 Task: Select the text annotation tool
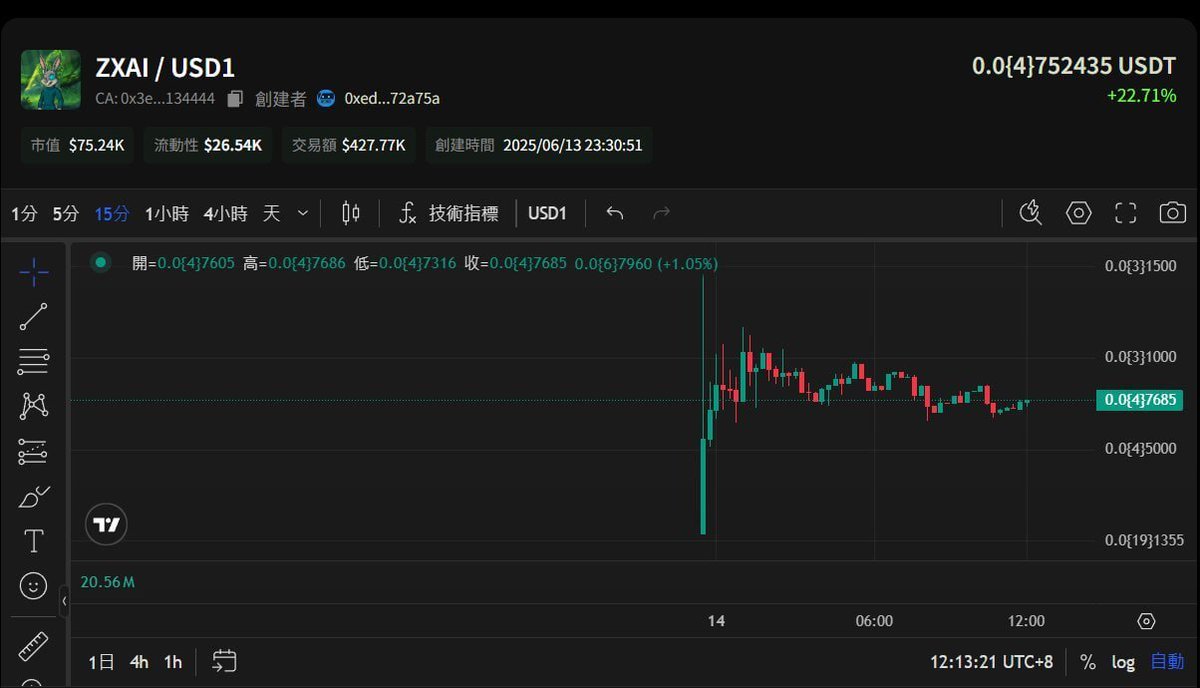pos(34,541)
